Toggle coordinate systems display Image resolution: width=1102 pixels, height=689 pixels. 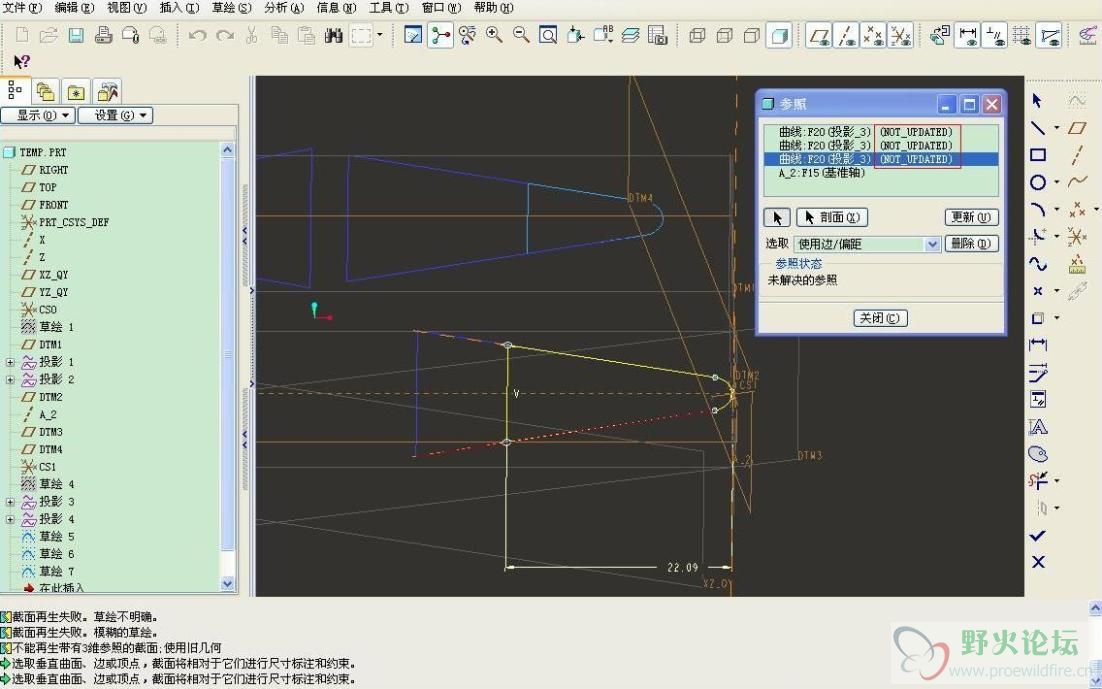click(x=901, y=35)
